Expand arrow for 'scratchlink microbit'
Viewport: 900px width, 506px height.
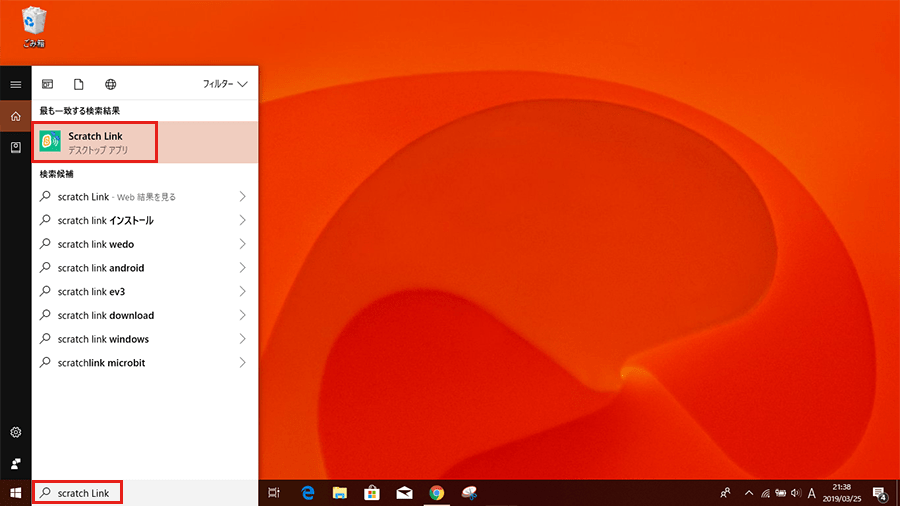coord(242,363)
